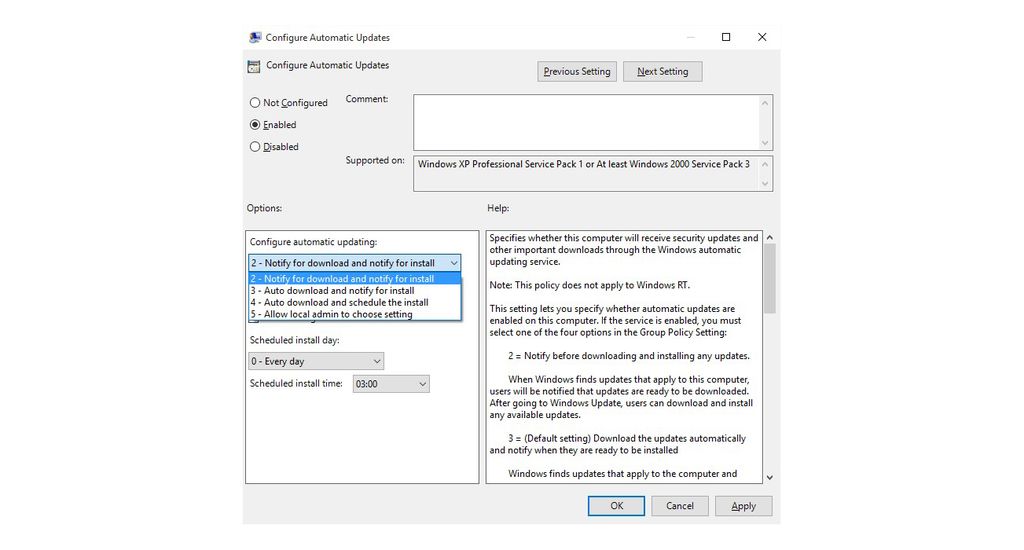The width and height of the screenshot is (1024, 550).
Task: Select the Disabled radio button
Action: 255,147
